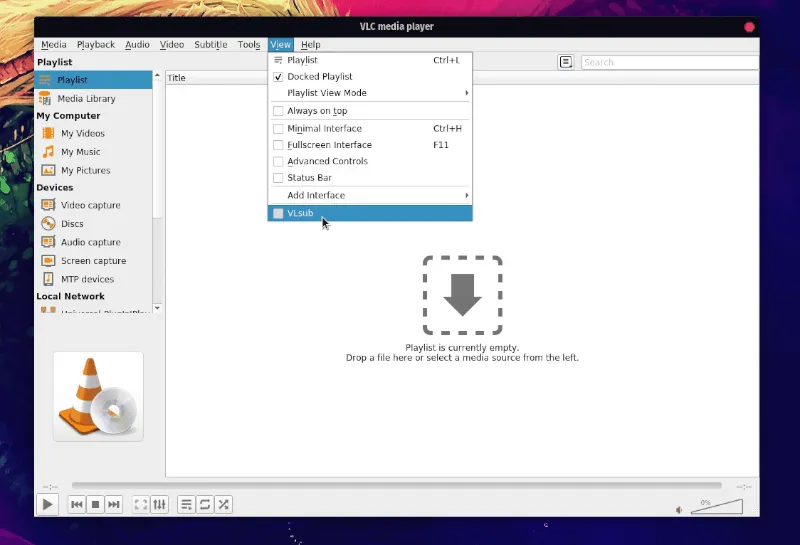
Task: Enable the Status Bar checkbox
Action: pyautogui.click(x=279, y=178)
